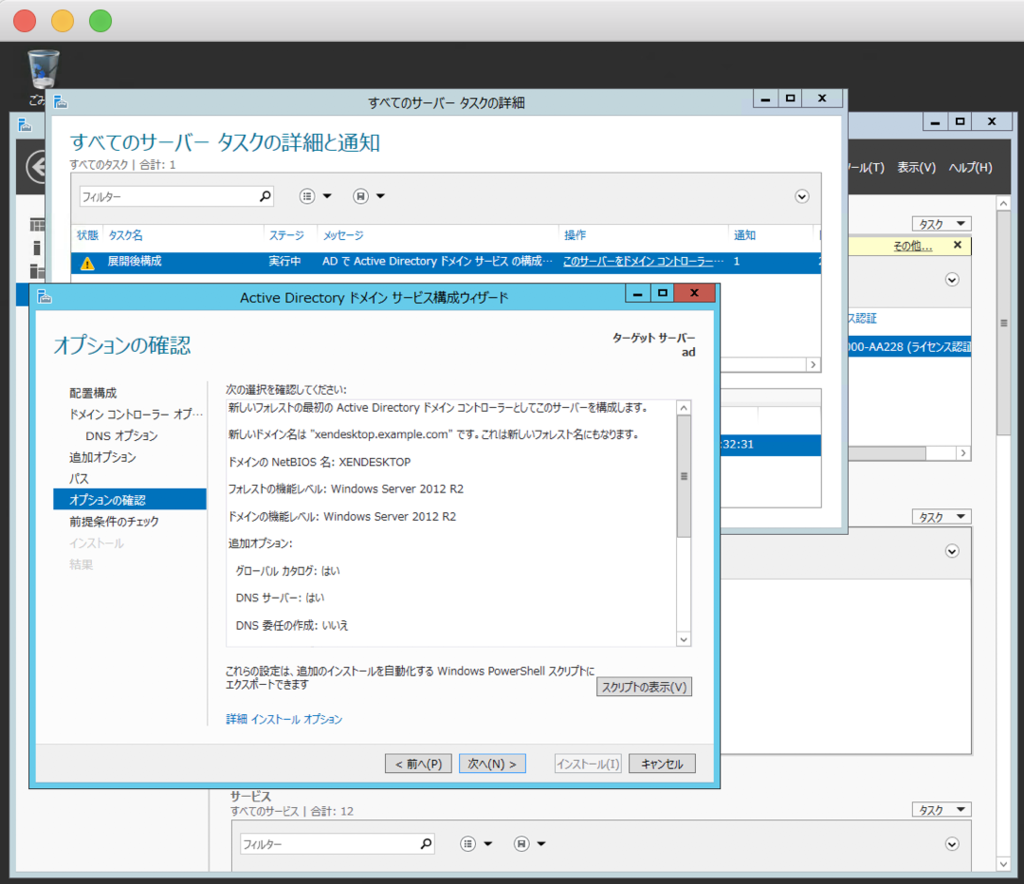Screen dimensions: 1024x884
Task: Expand the Task Details filter panel chevron
Action: tap(802, 197)
